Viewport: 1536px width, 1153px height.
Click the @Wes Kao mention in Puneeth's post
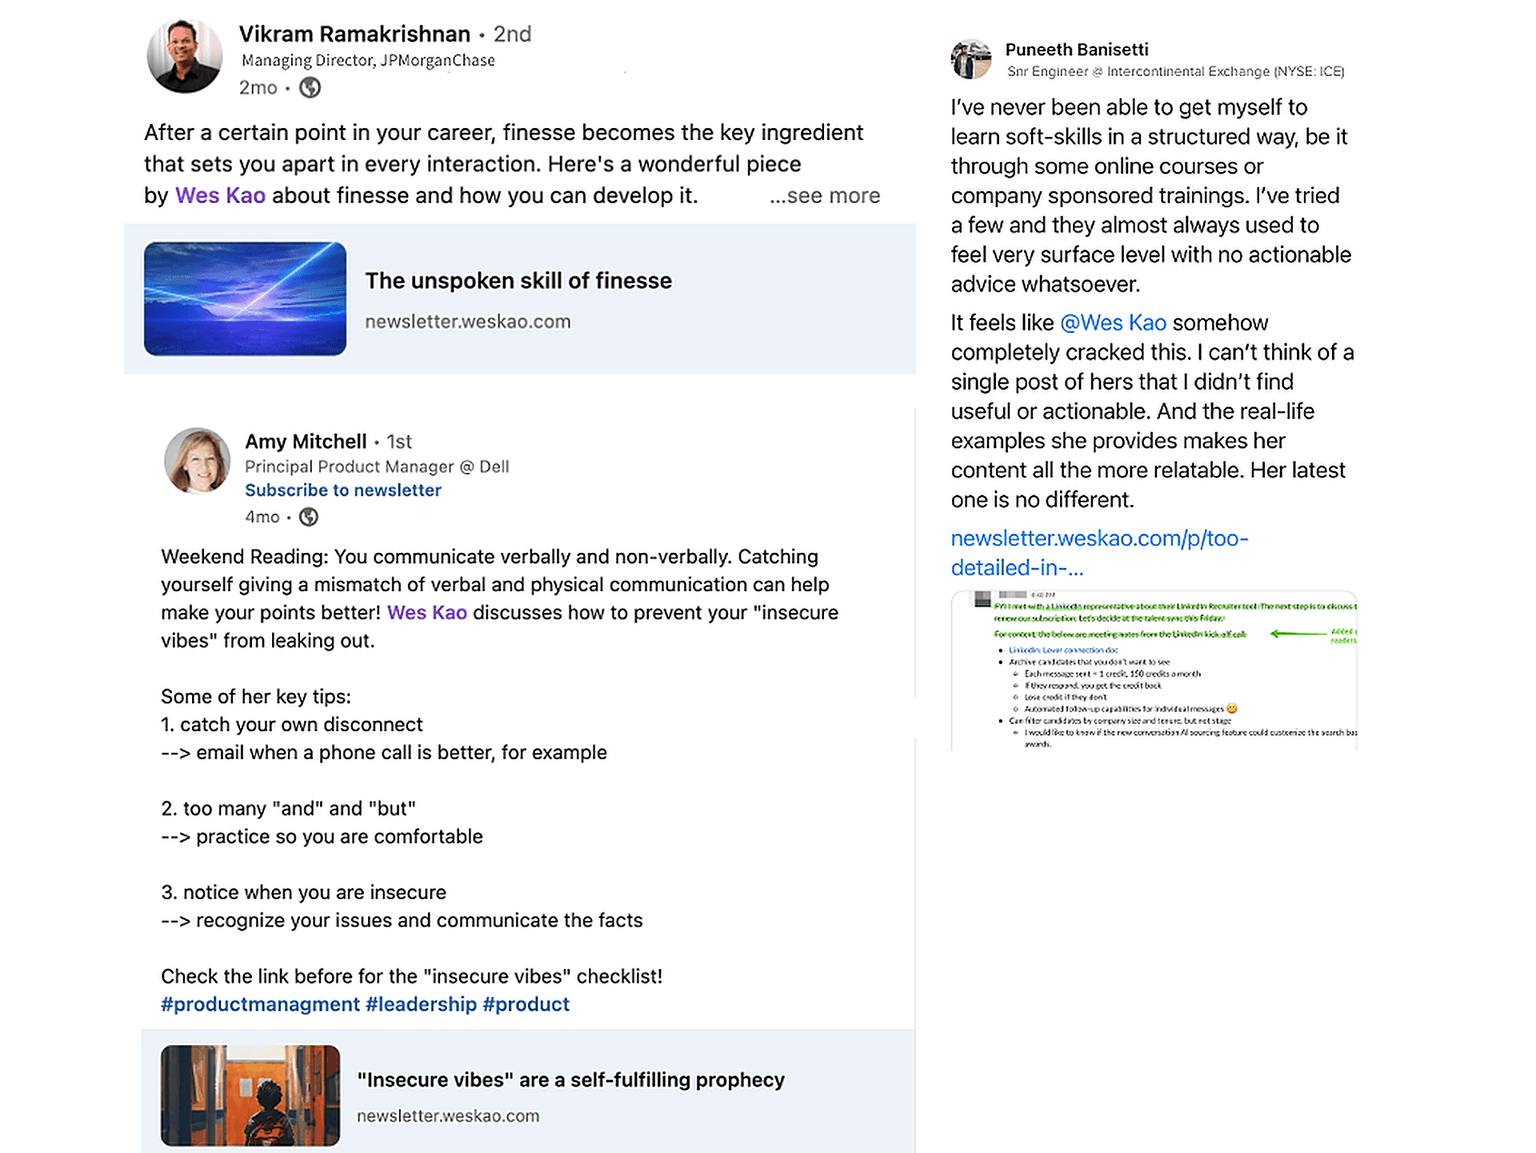[x=1113, y=323]
